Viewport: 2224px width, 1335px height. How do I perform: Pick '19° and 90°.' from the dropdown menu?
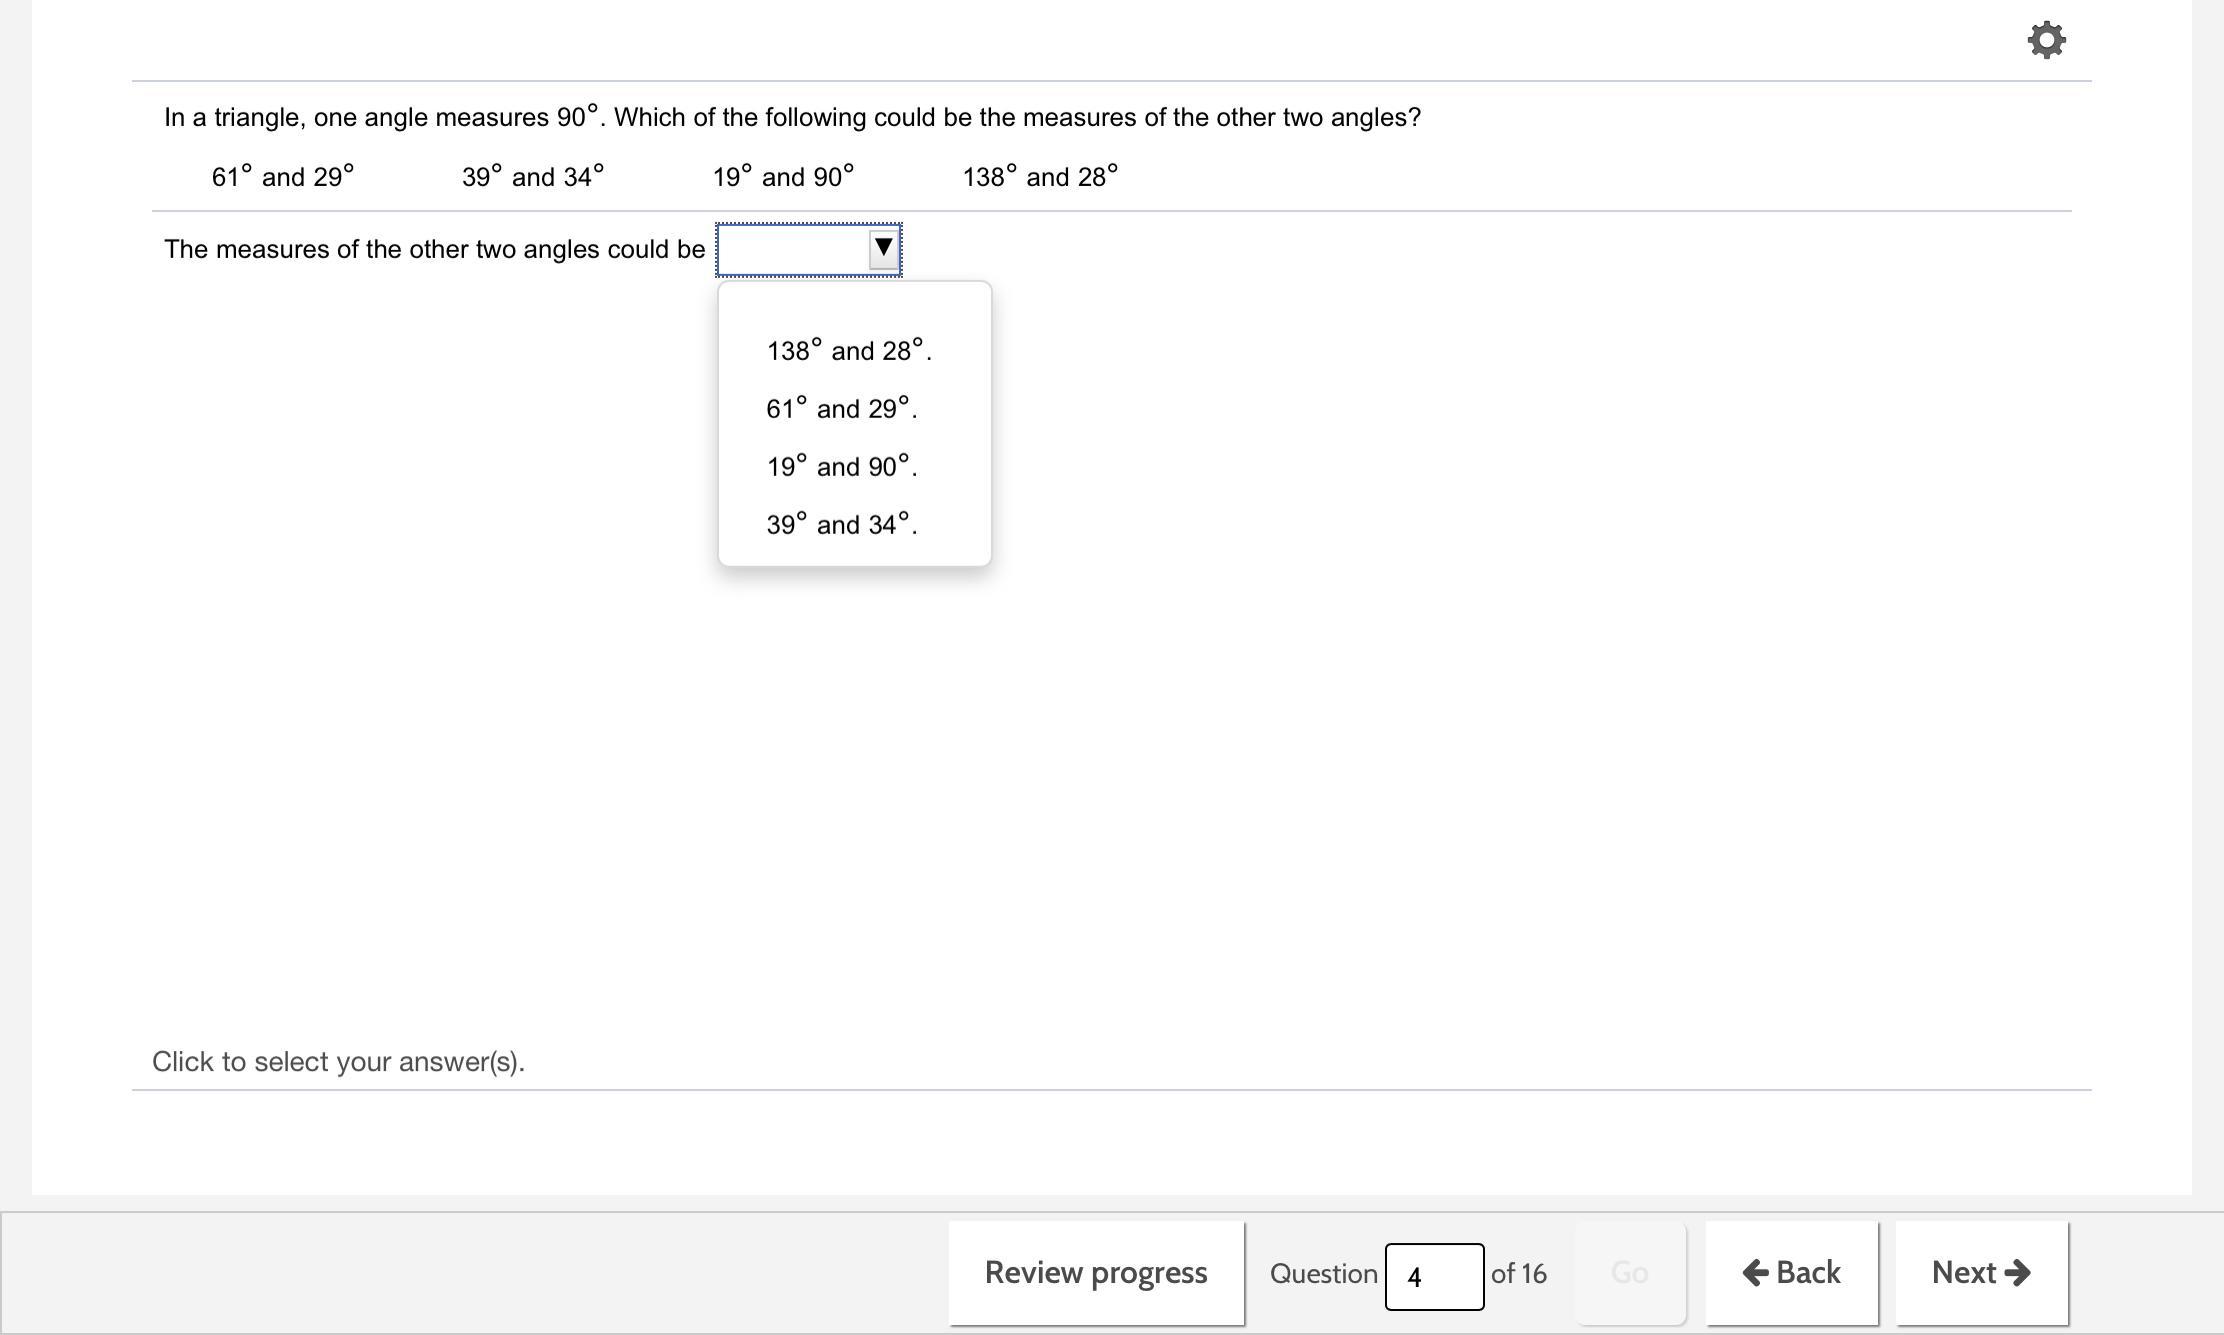tap(841, 467)
